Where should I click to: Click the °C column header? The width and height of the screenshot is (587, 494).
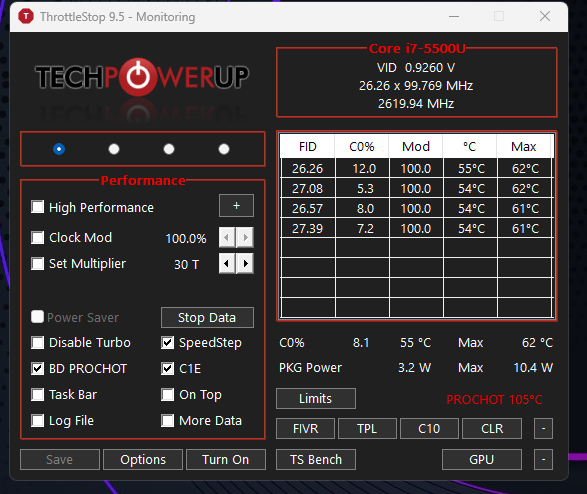coord(469,146)
